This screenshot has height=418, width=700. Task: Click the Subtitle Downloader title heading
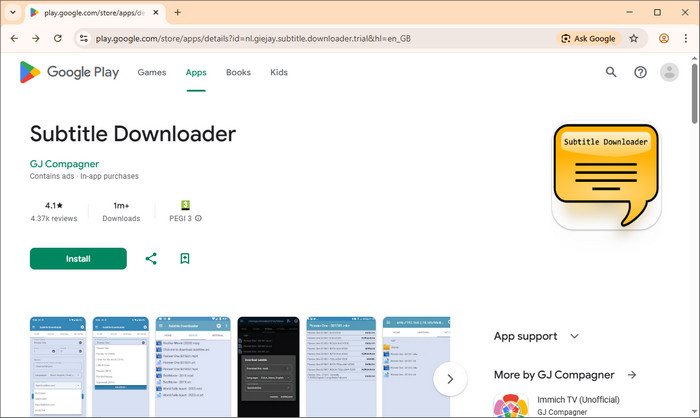pyautogui.click(x=133, y=134)
